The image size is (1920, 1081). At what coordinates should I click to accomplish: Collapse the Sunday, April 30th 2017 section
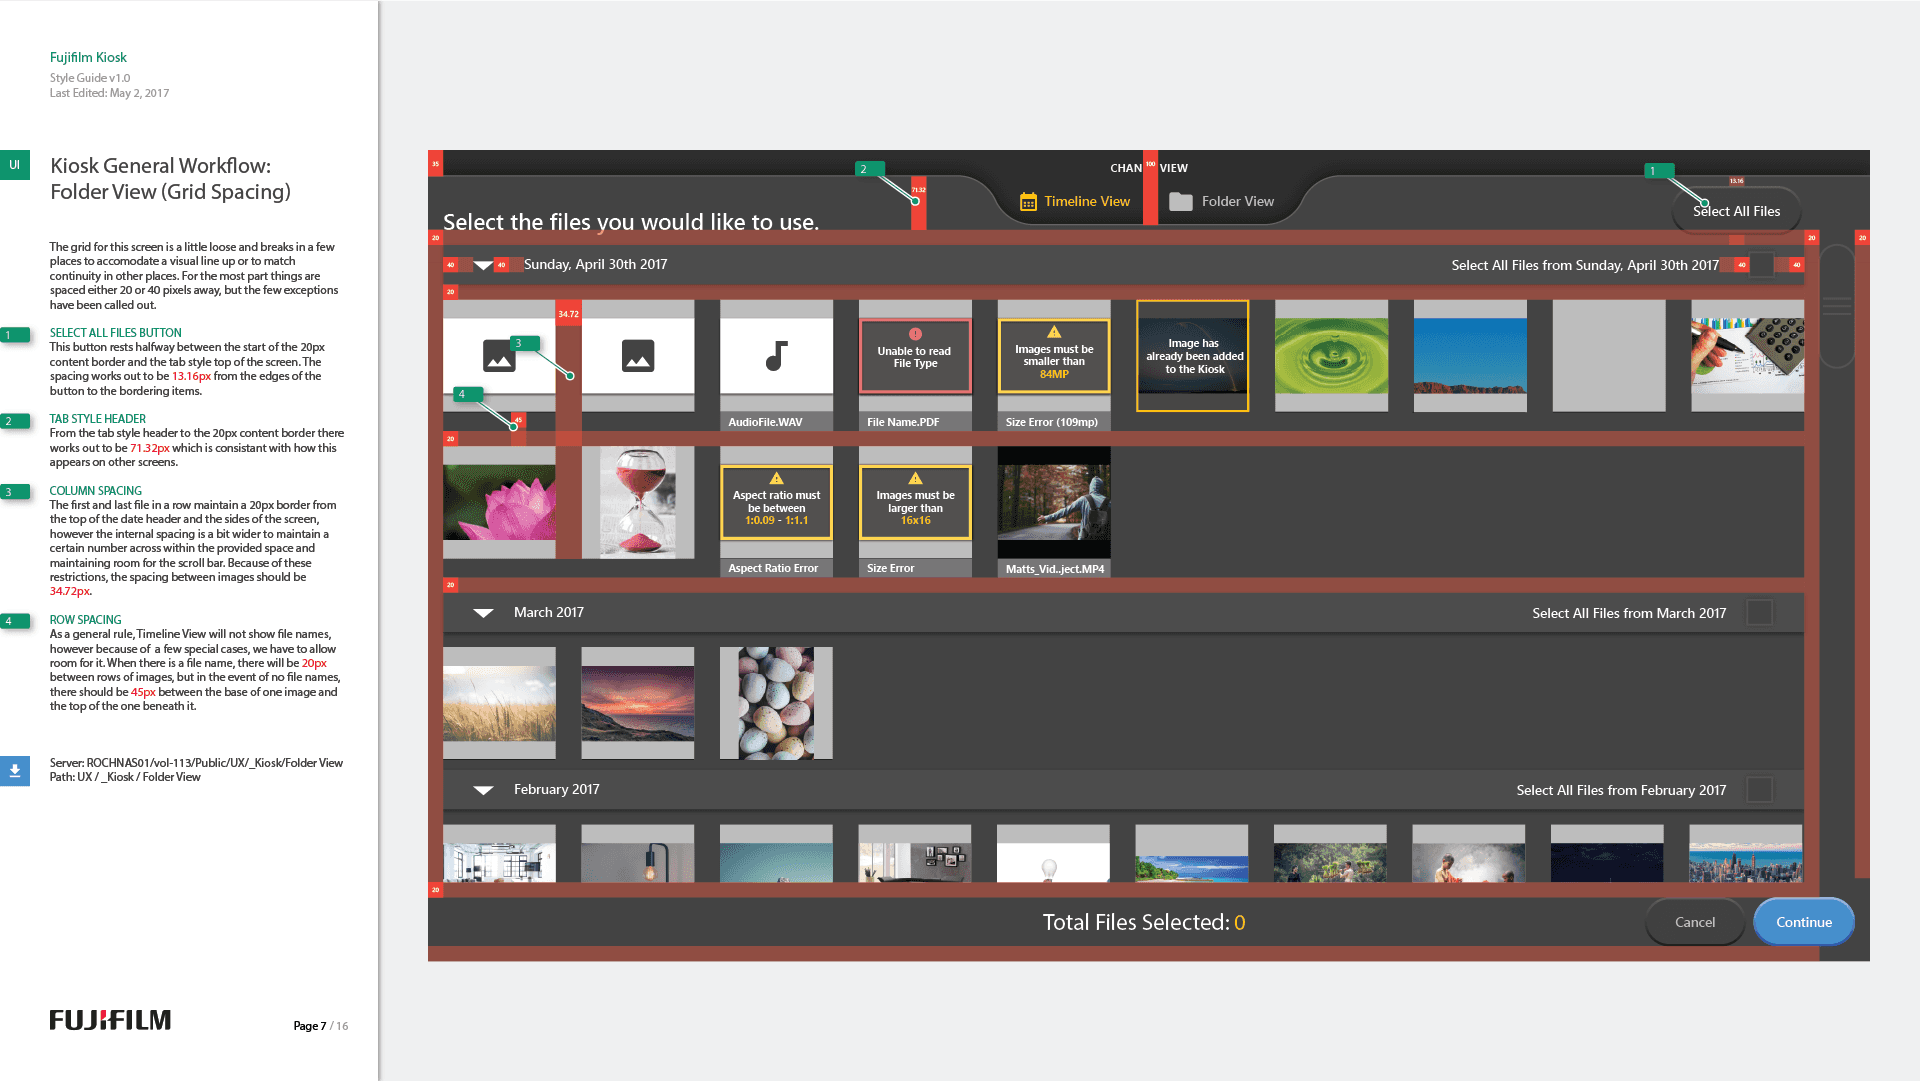(483, 265)
